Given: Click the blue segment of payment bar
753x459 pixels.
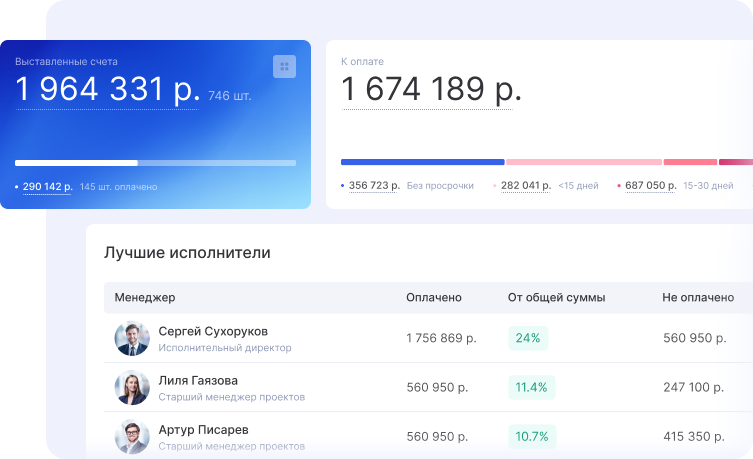Looking at the screenshot, I should (x=422, y=161).
